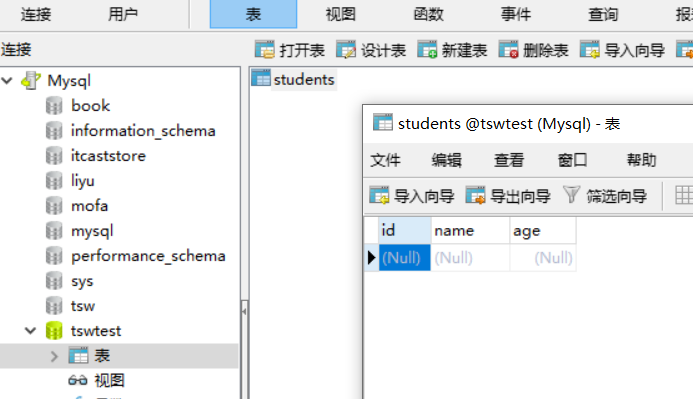Screen dimensions: 693x399
Task: Select the age (Null) cell
Action: pyautogui.click(x=543, y=258)
